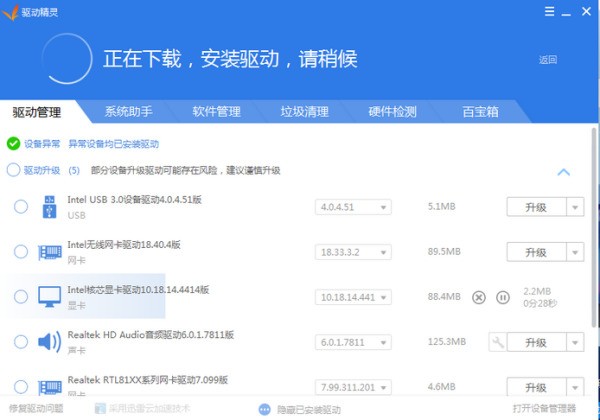Switch to the 软件管理 tab
The height and width of the screenshot is (420, 600).
coord(217,111)
